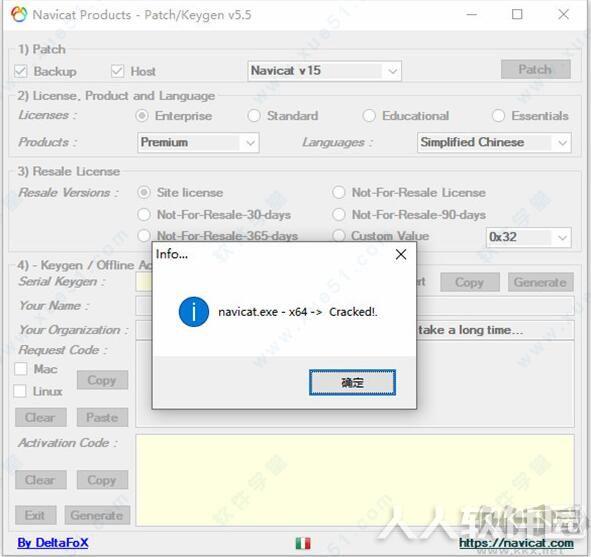Close the Info dialog with X
Viewport: 591px width, 557px height.
click(401, 254)
